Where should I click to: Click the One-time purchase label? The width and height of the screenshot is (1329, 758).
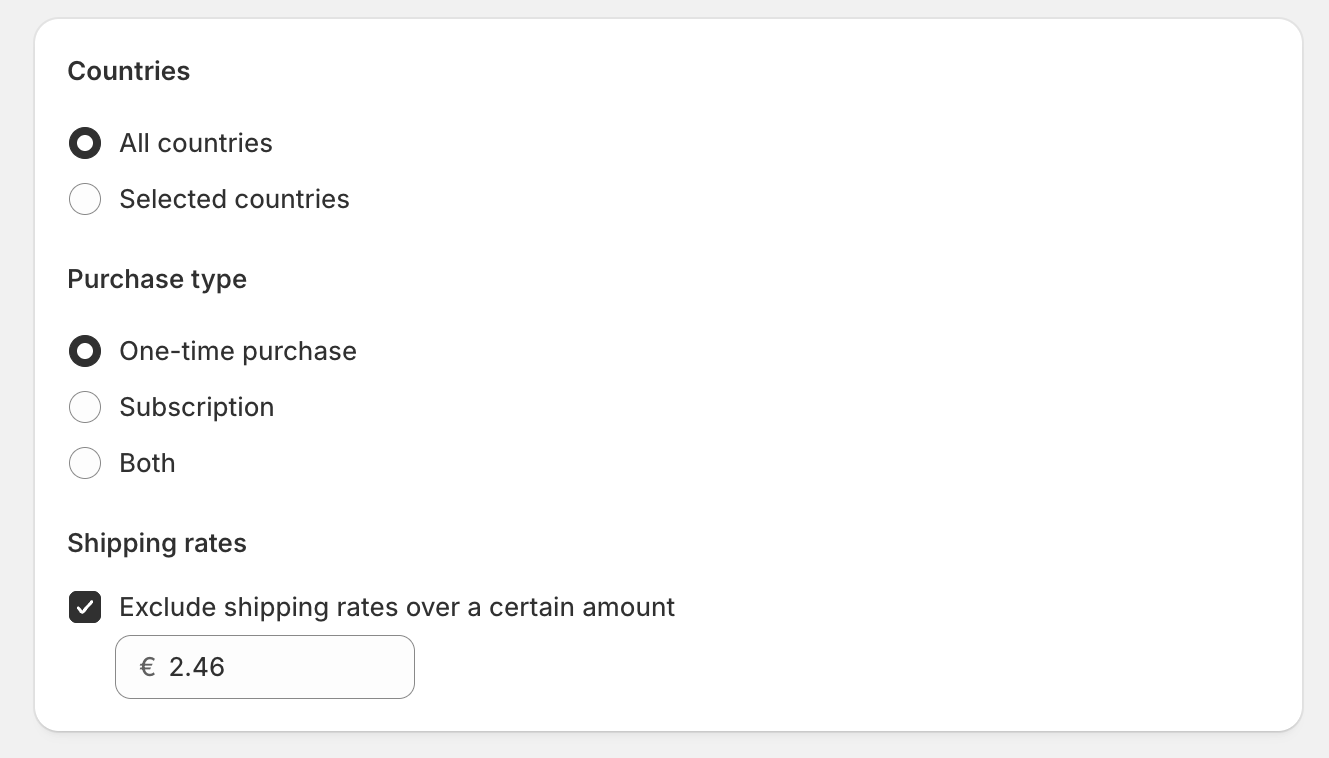pos(238,351)
